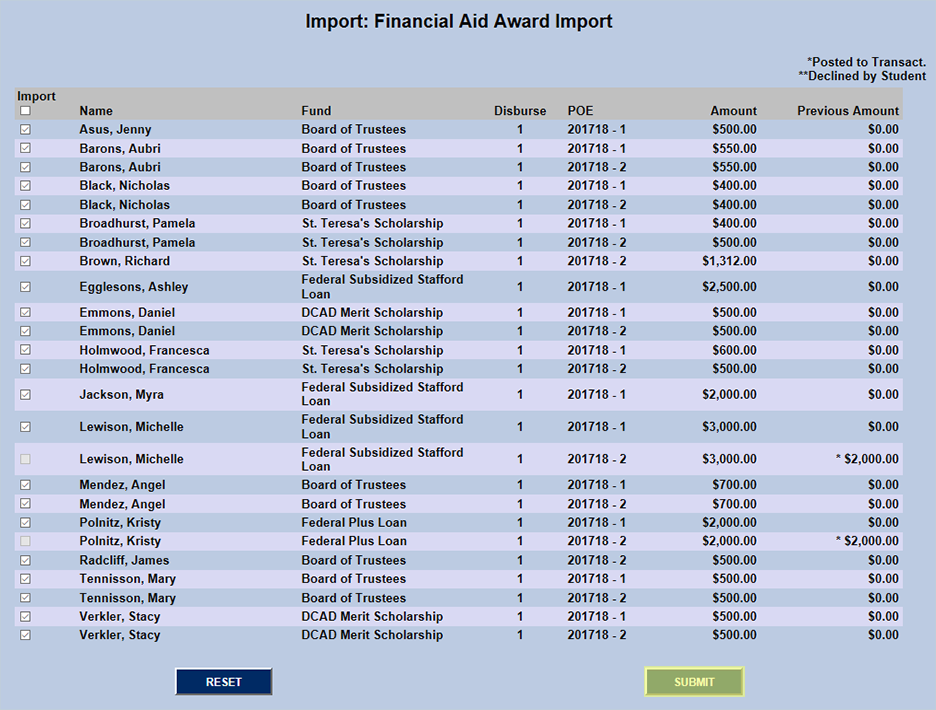The height and width of the screenshot is (710, 936).
Task: Uncheck Mendez, Angel 201718 - 2 checkbox
Action: coord(26,504)
